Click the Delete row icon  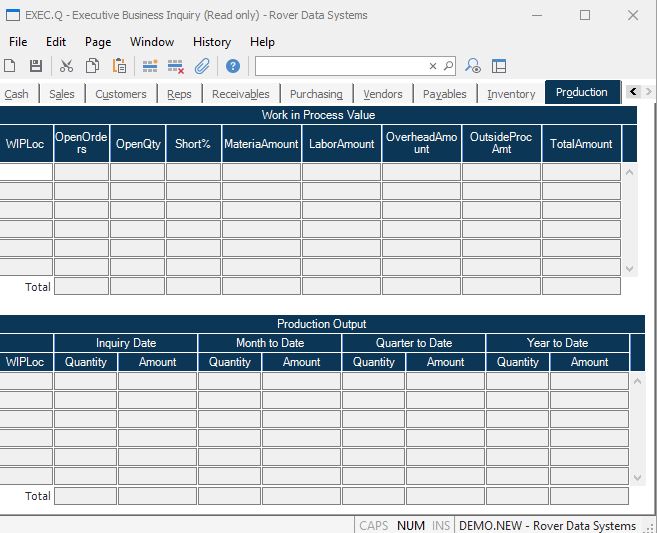(x=176, y=66)
